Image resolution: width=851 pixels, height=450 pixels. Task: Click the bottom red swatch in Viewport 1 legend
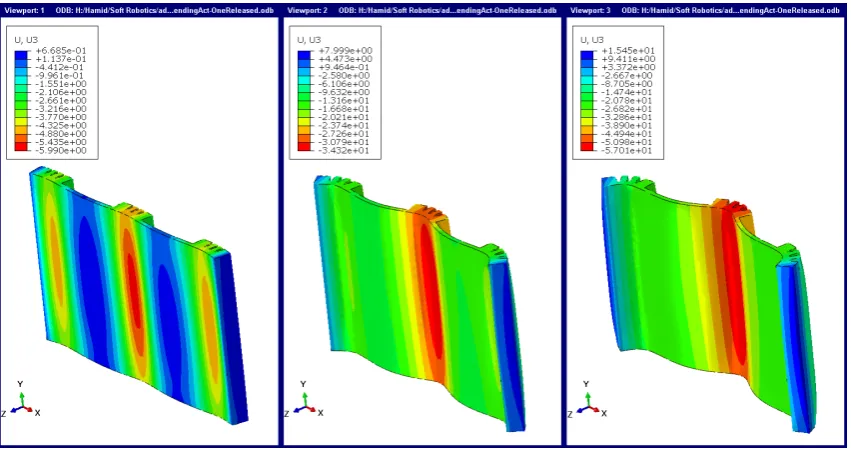(x=21, y=147)
